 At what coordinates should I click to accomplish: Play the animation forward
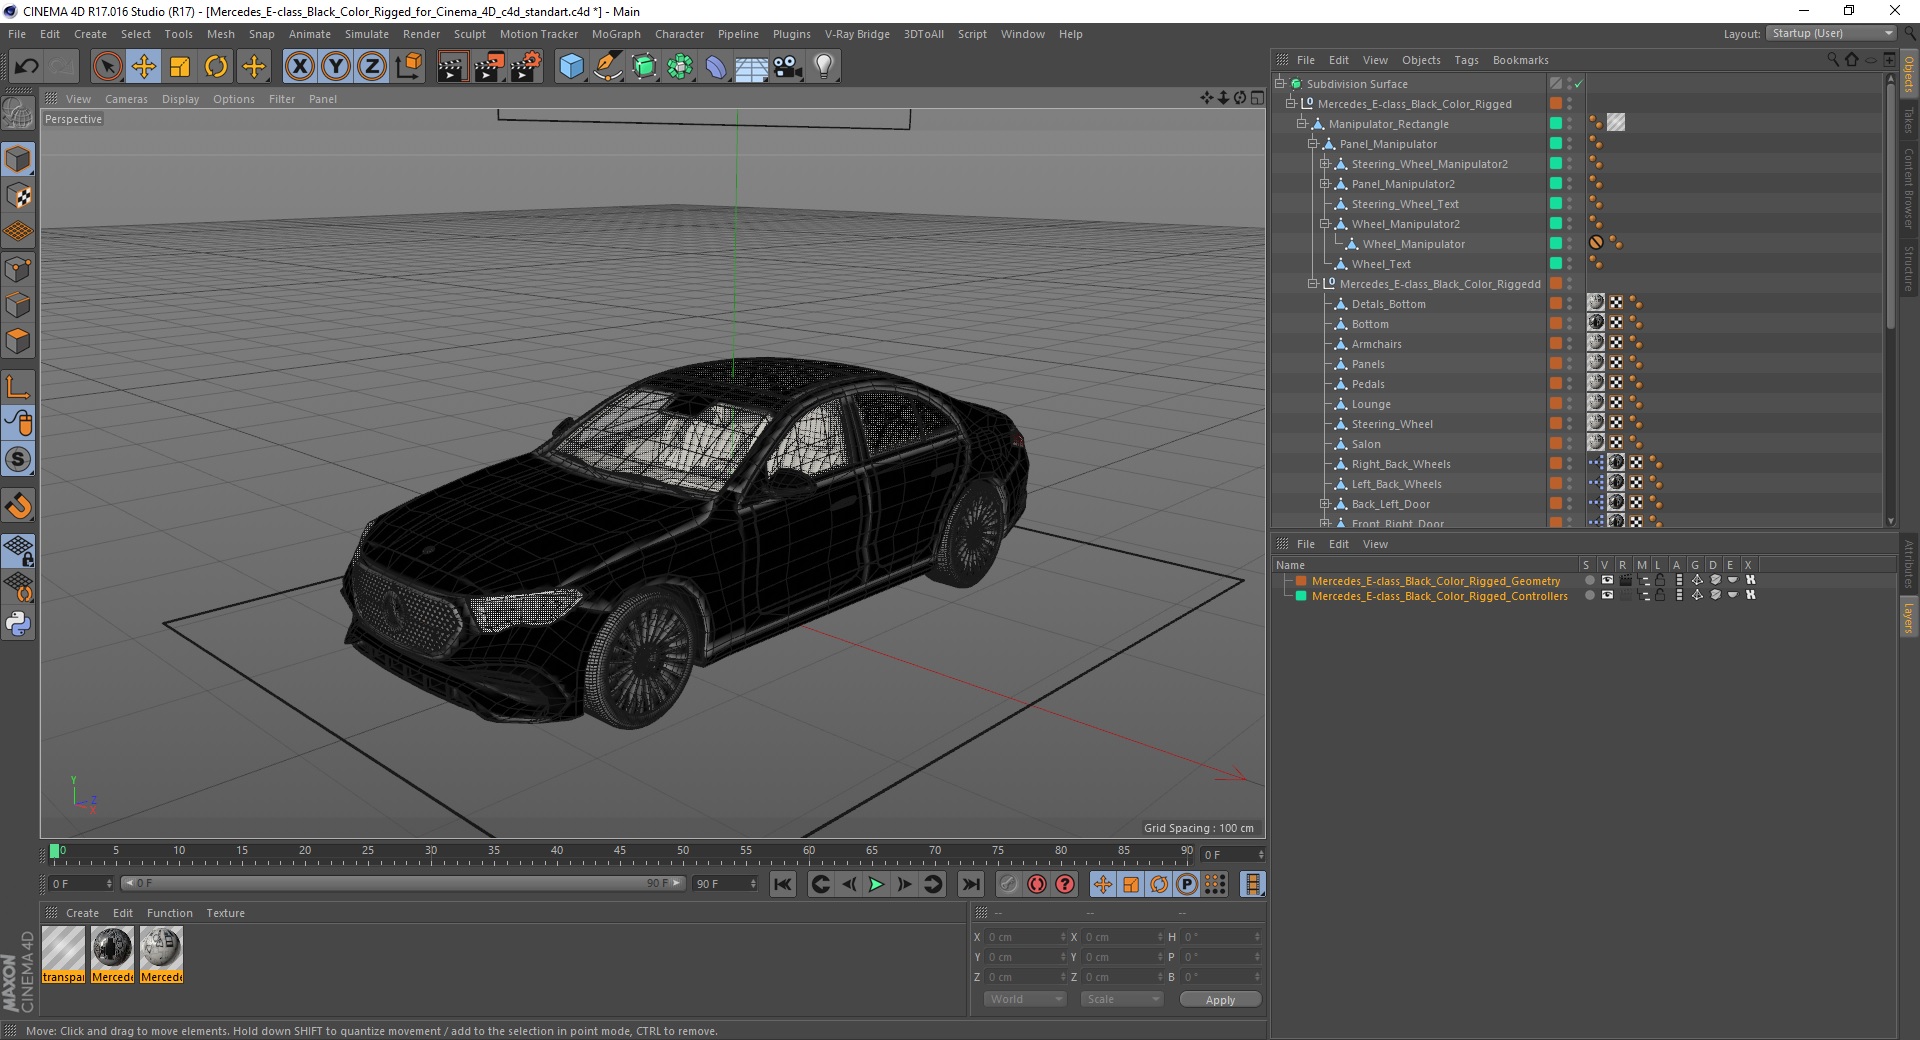pos(876,884)
